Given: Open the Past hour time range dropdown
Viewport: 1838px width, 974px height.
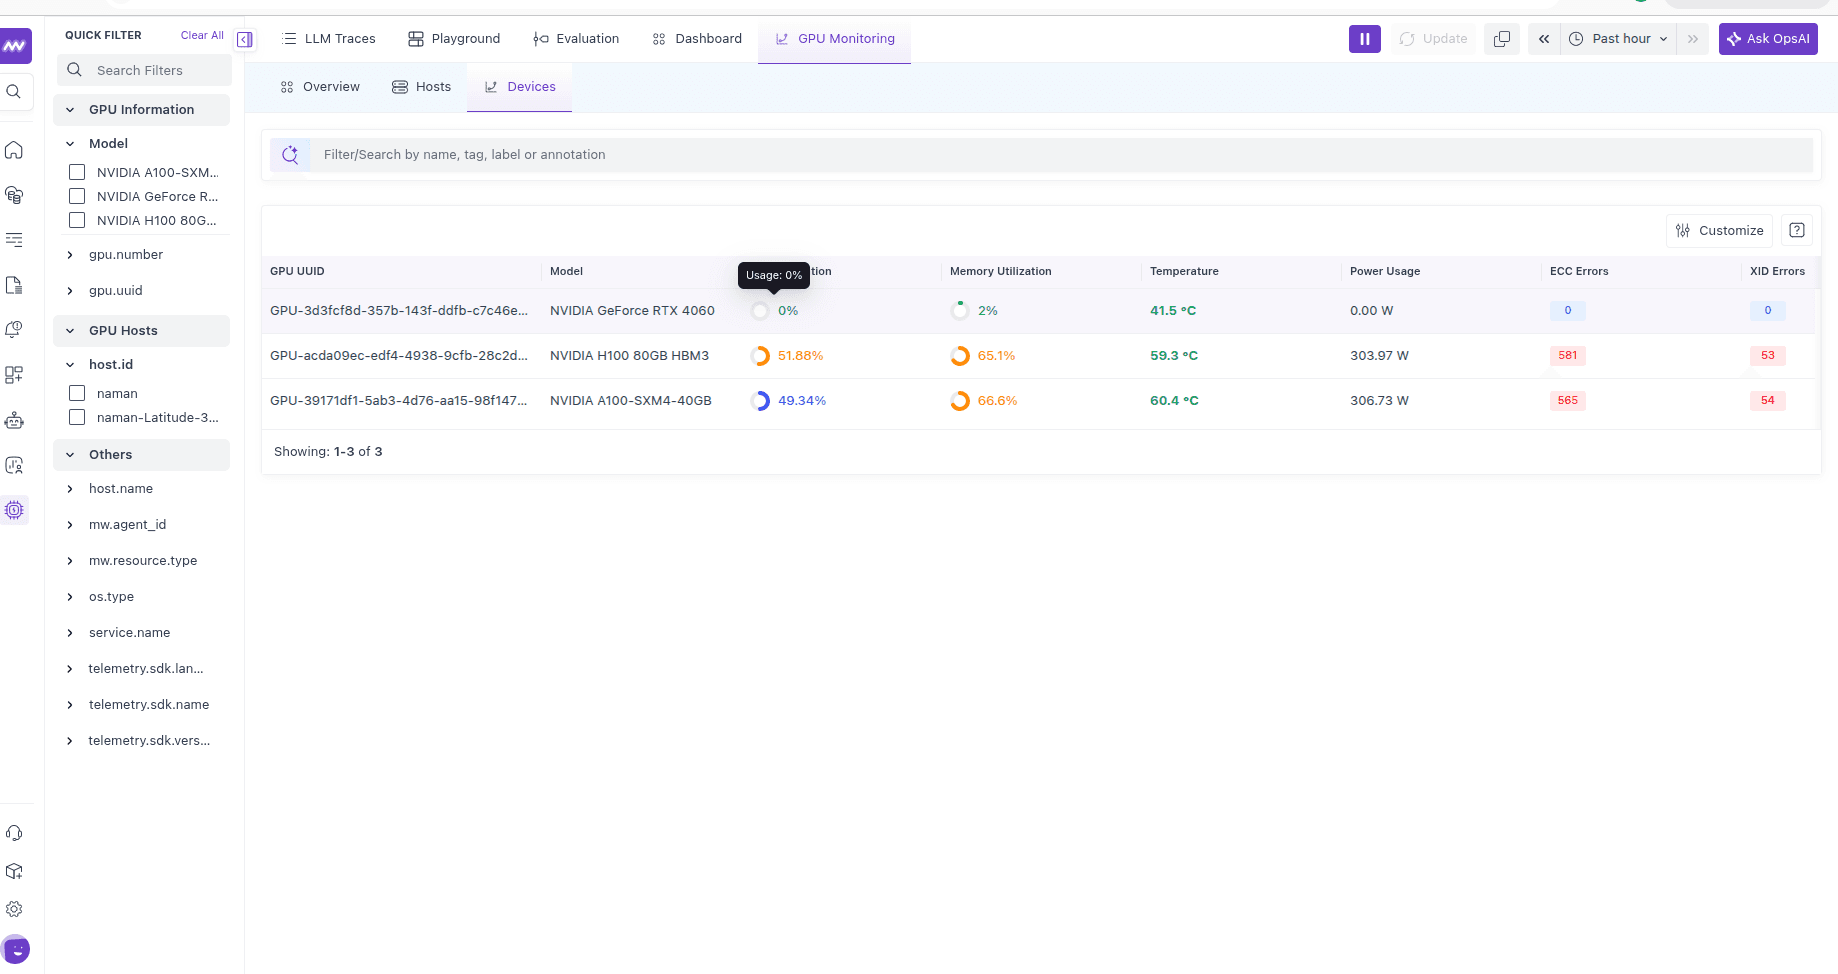Looking at the screenshot, I should [x=1618, y=39].
